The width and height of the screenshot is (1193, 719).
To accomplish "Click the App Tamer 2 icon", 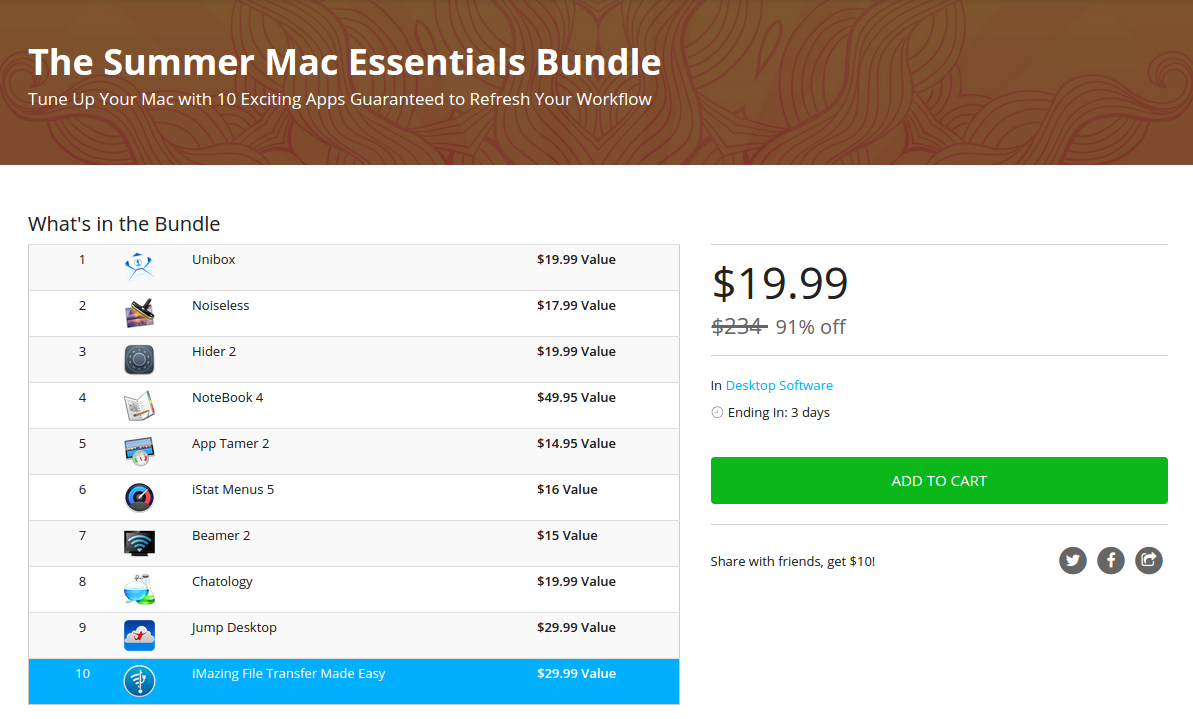I will [x=139, y=451].
